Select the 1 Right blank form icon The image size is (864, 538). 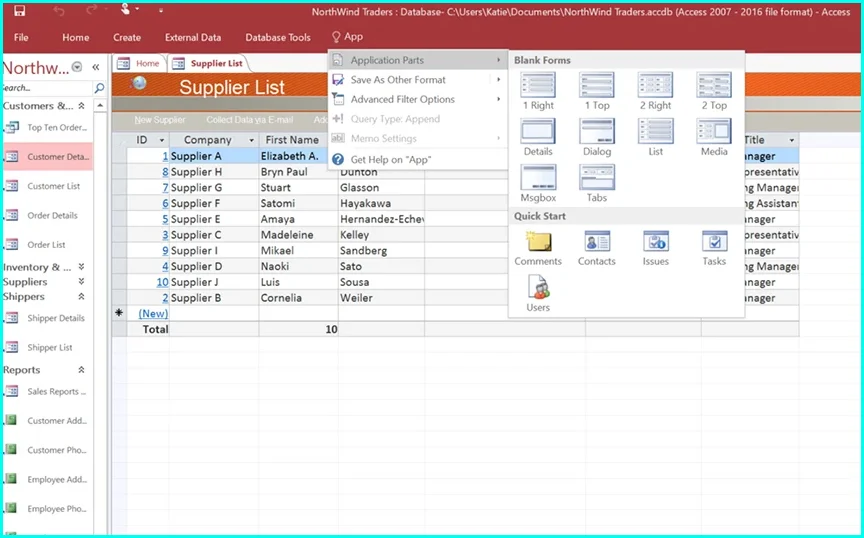click(x=538, y=86)
